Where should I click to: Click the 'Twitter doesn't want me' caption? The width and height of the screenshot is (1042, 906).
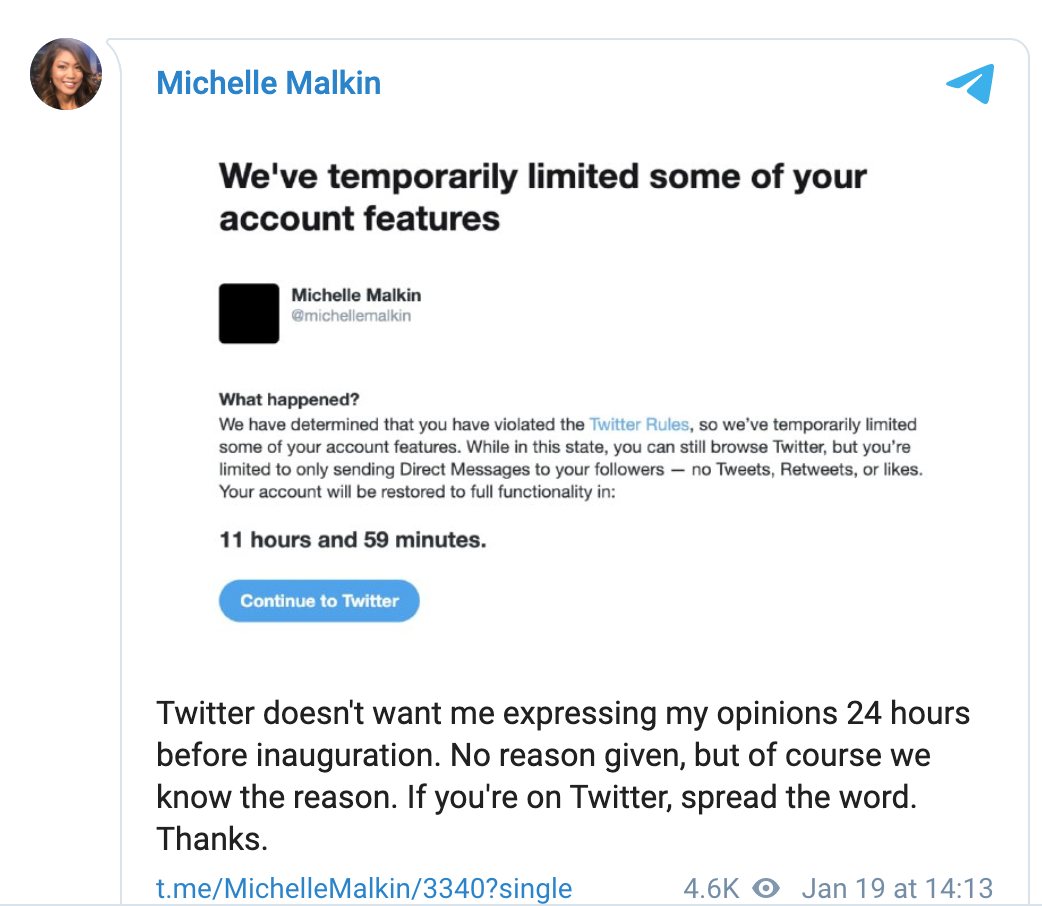(x=562, y=714)
